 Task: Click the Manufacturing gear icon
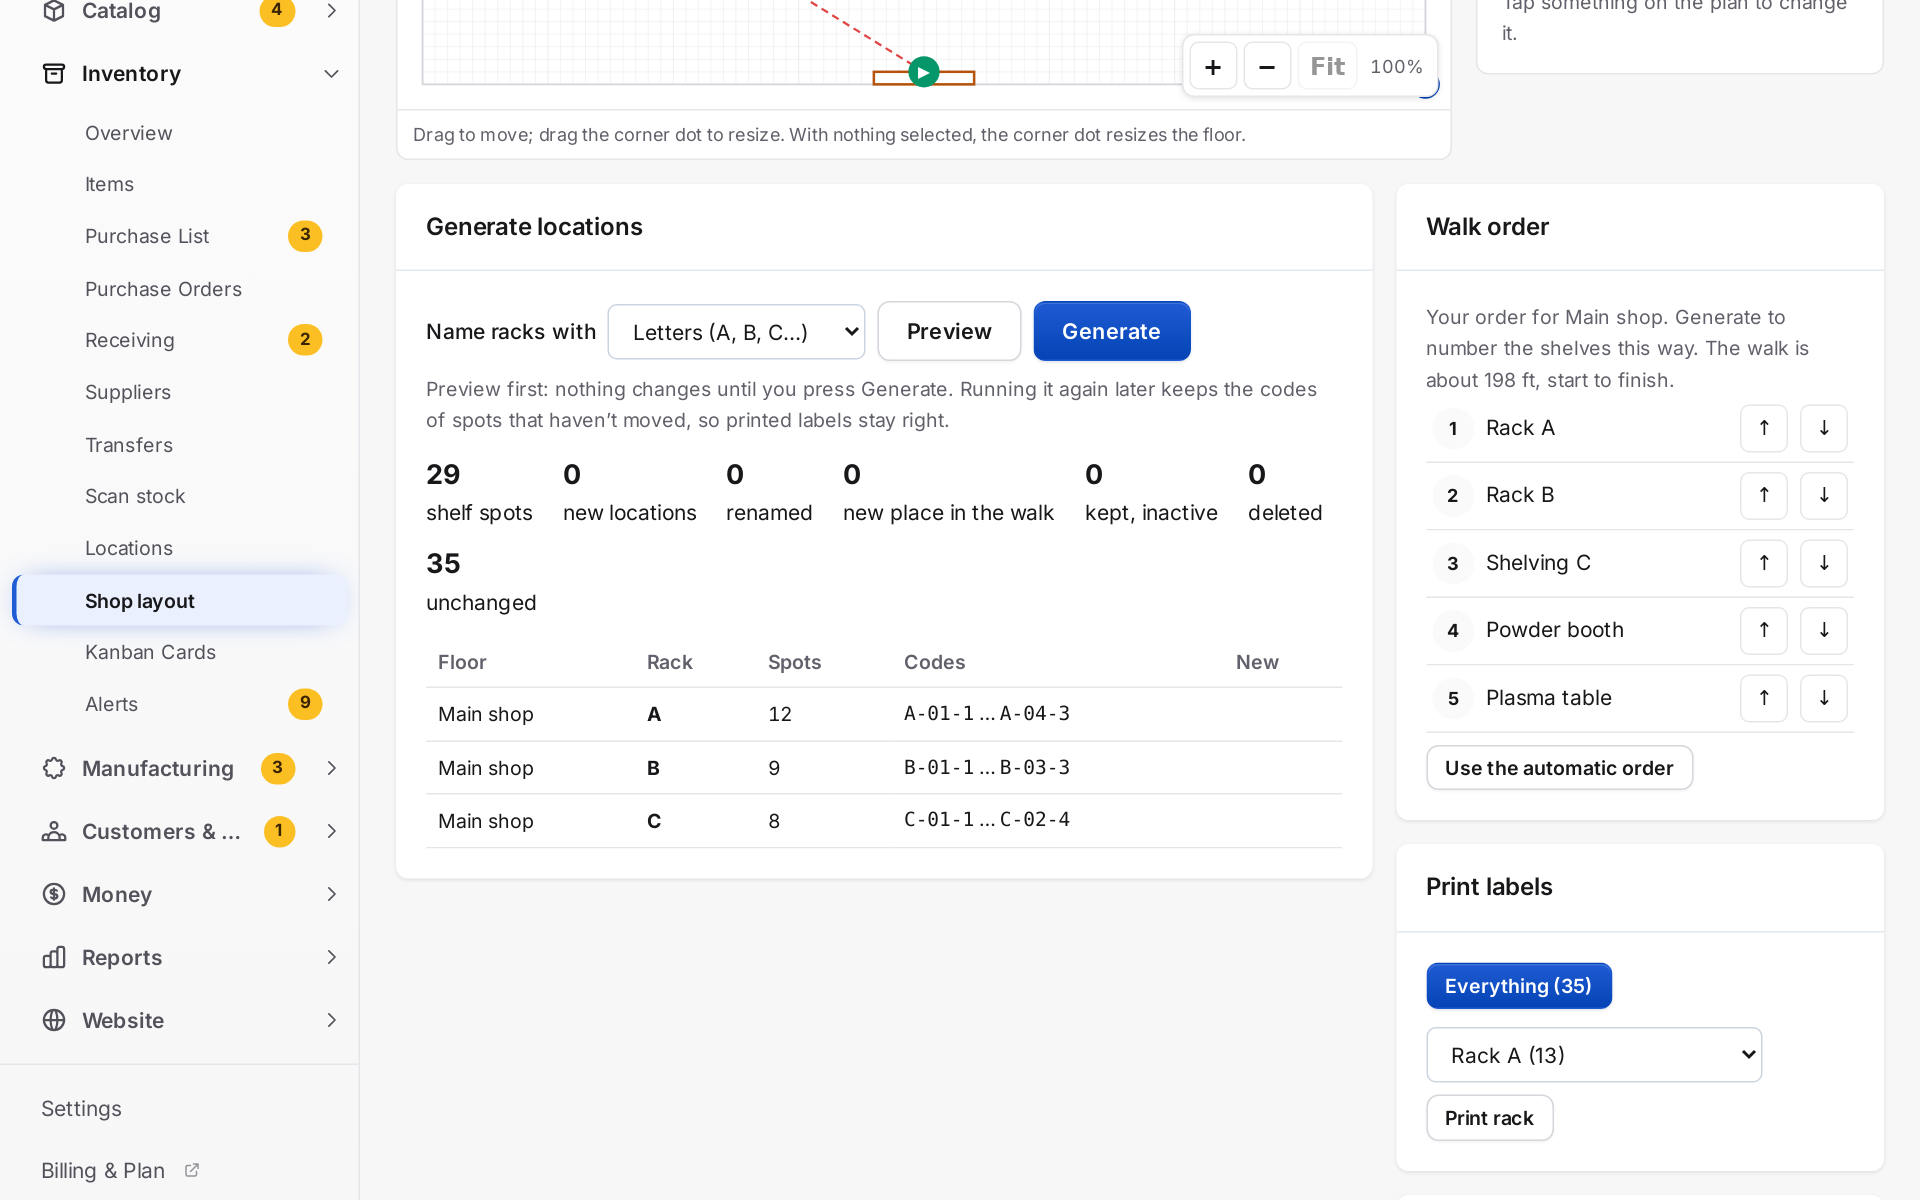54,768
